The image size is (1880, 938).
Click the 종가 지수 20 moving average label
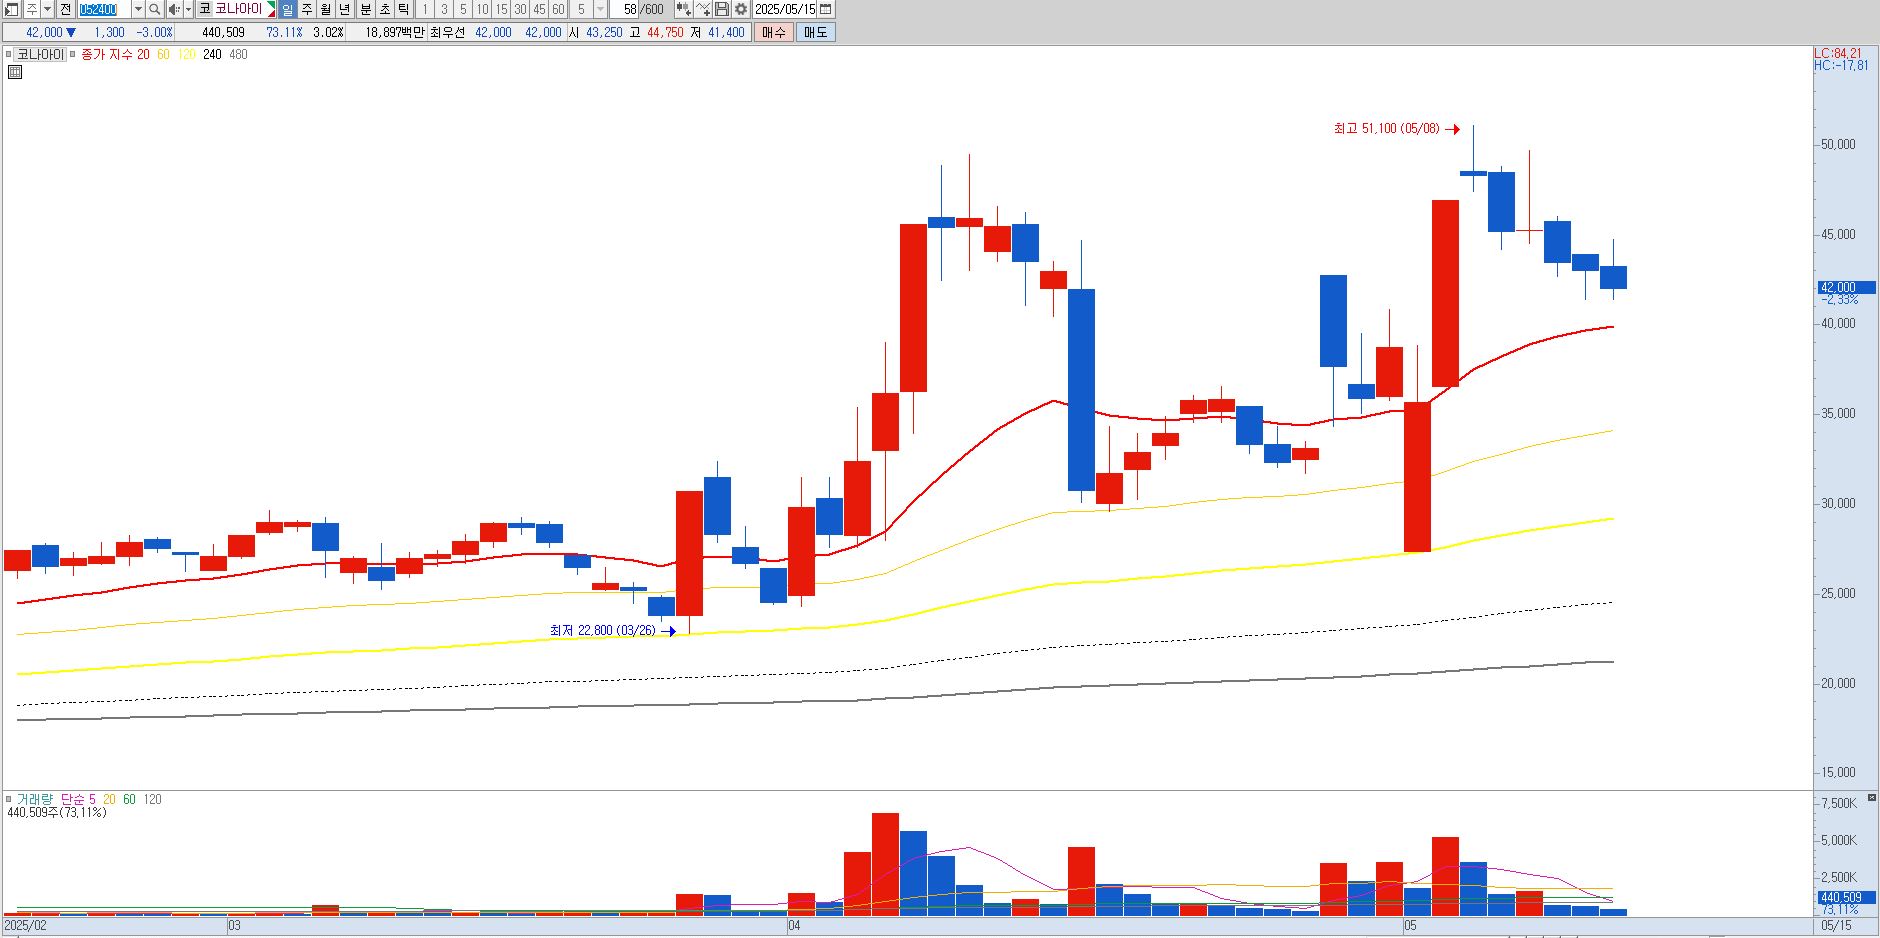[115, 55]
